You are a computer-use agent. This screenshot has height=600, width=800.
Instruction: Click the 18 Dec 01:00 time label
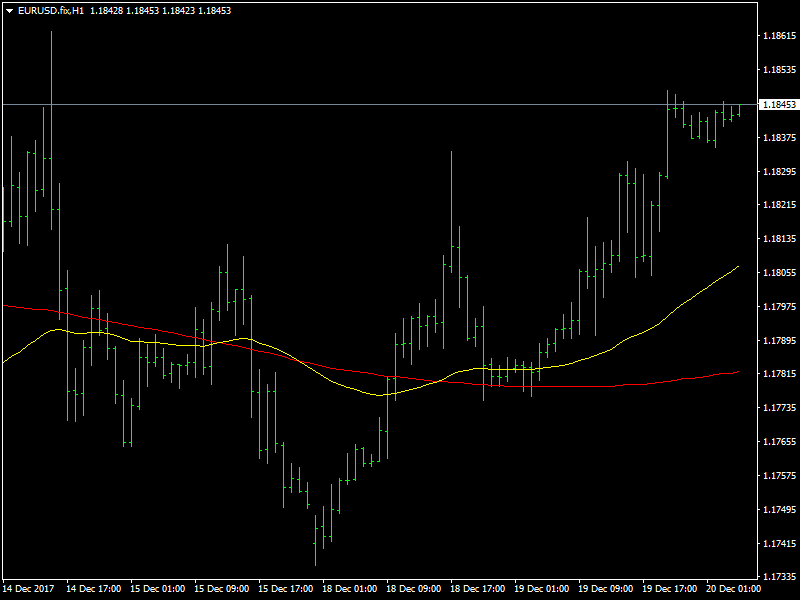coord(350,589)
